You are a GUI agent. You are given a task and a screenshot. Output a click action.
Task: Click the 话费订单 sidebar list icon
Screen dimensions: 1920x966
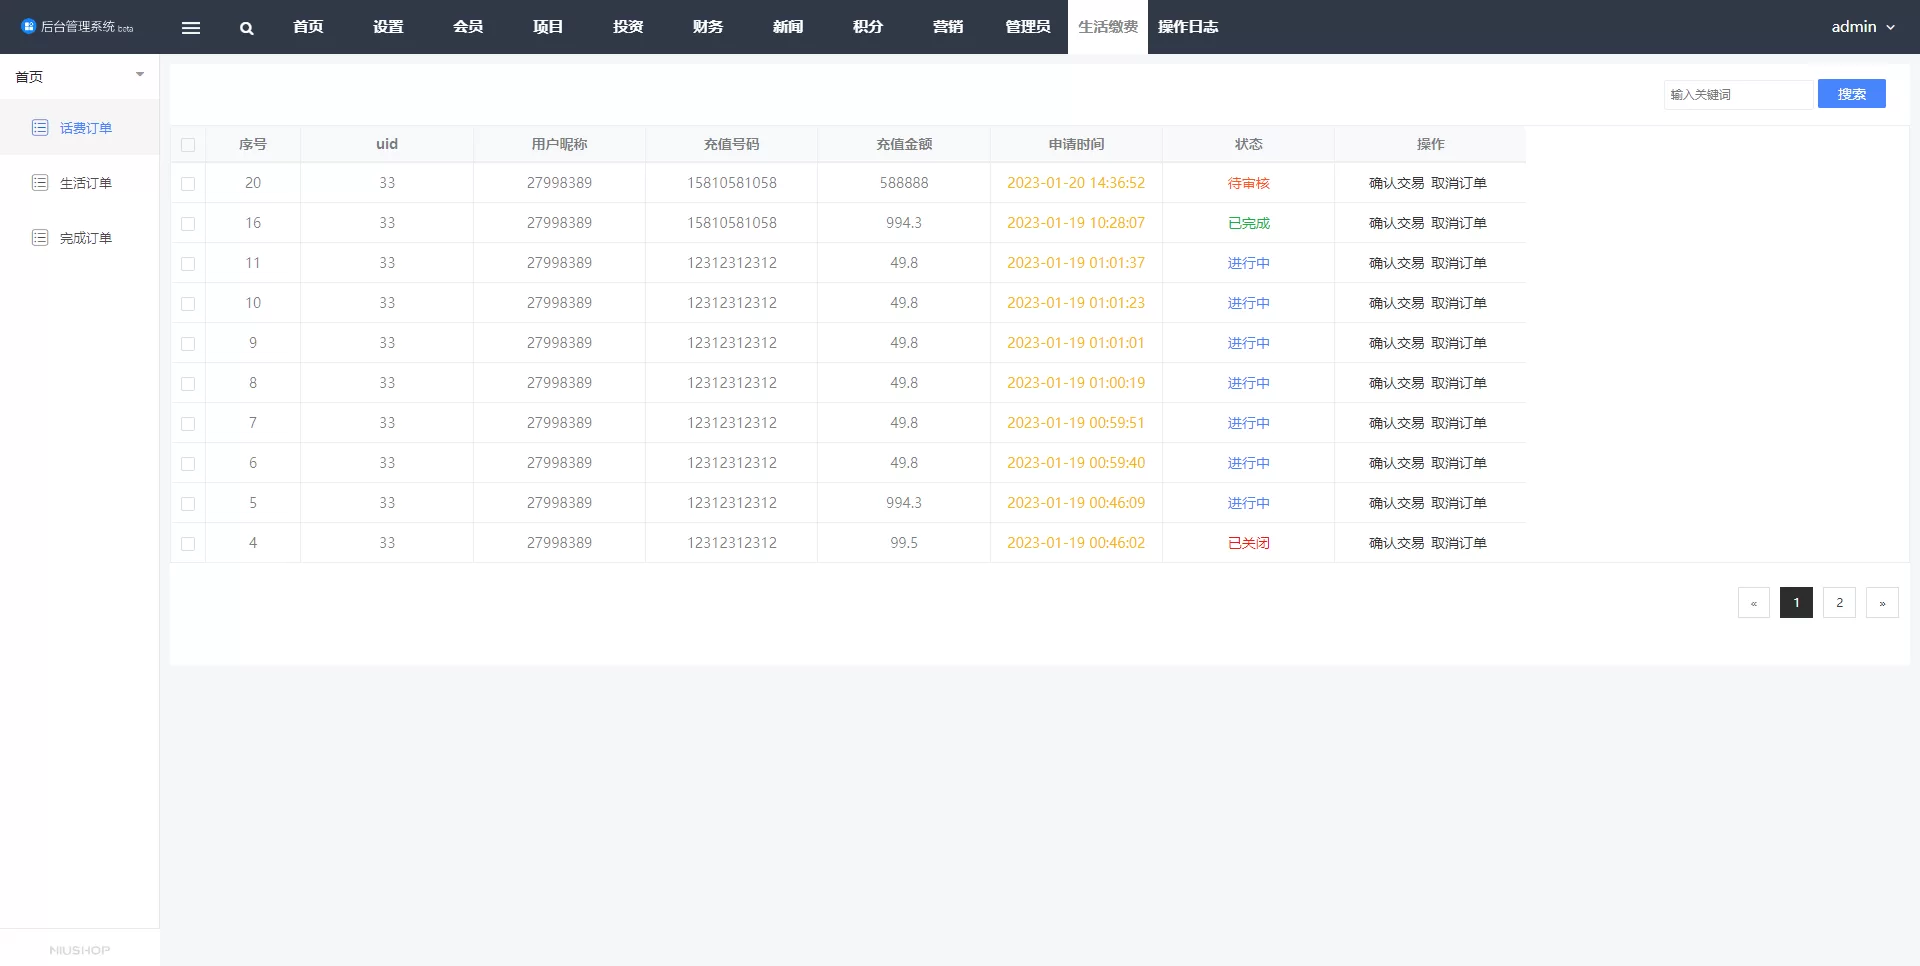[x=40, y=127]
